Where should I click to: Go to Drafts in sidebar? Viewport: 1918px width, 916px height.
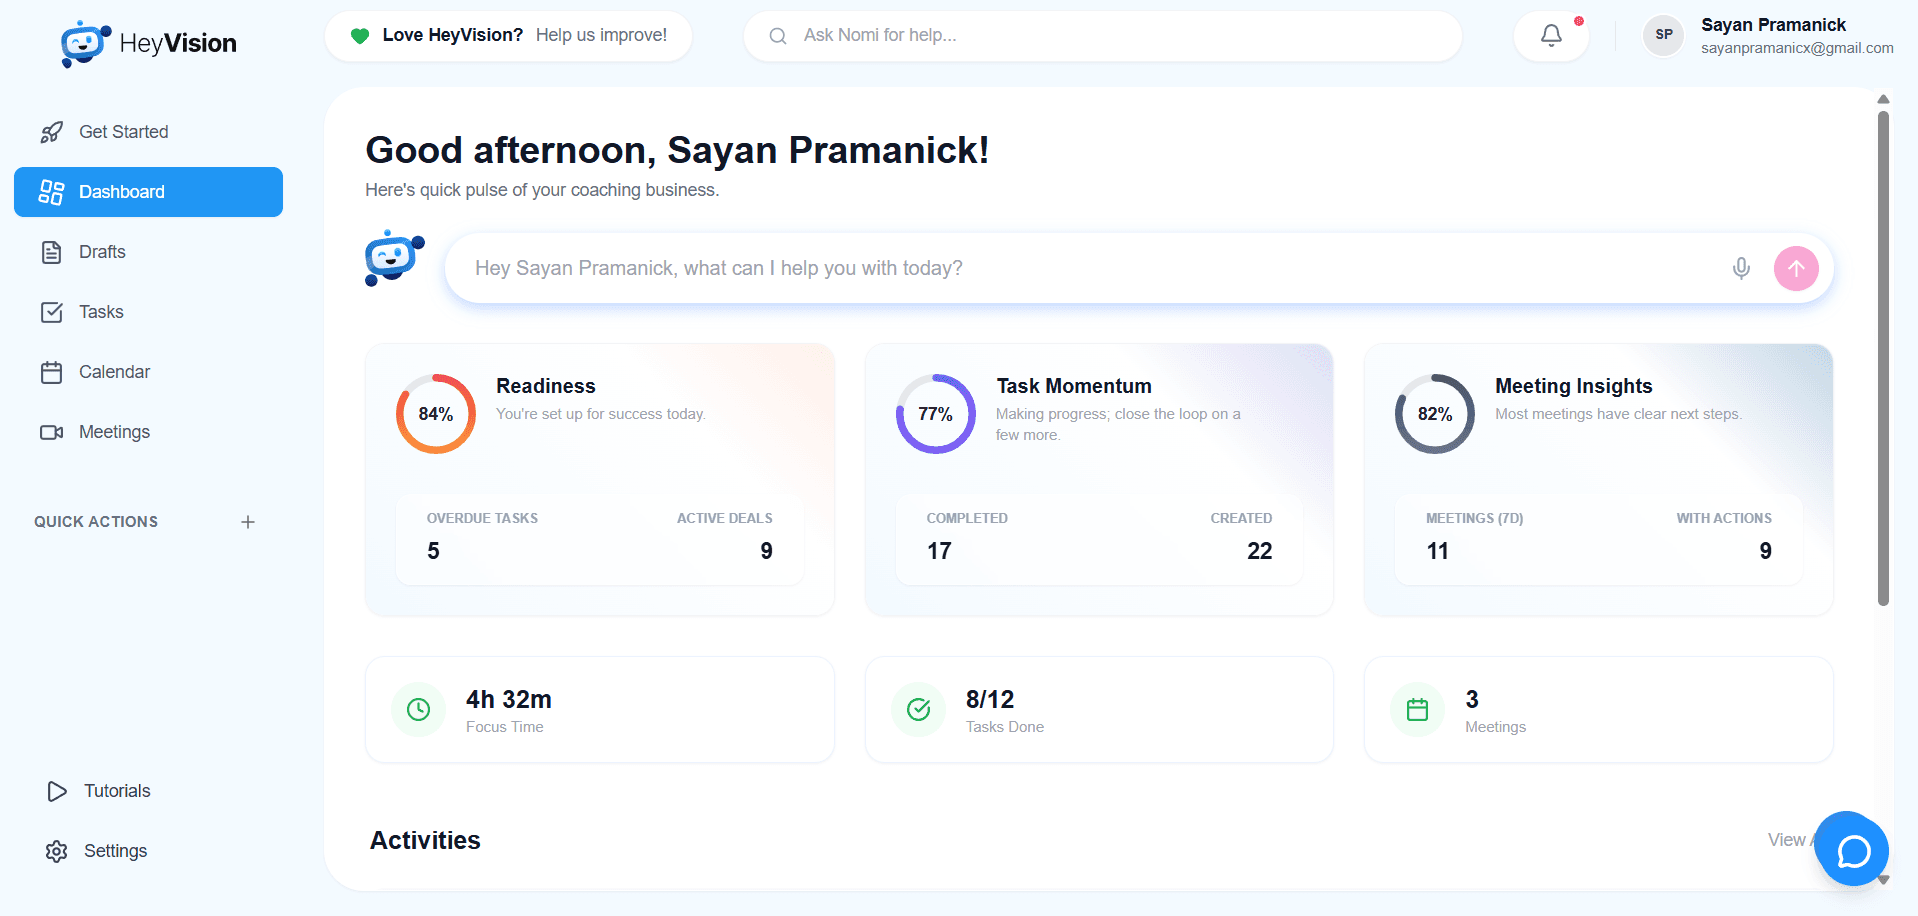coord(102,252)
